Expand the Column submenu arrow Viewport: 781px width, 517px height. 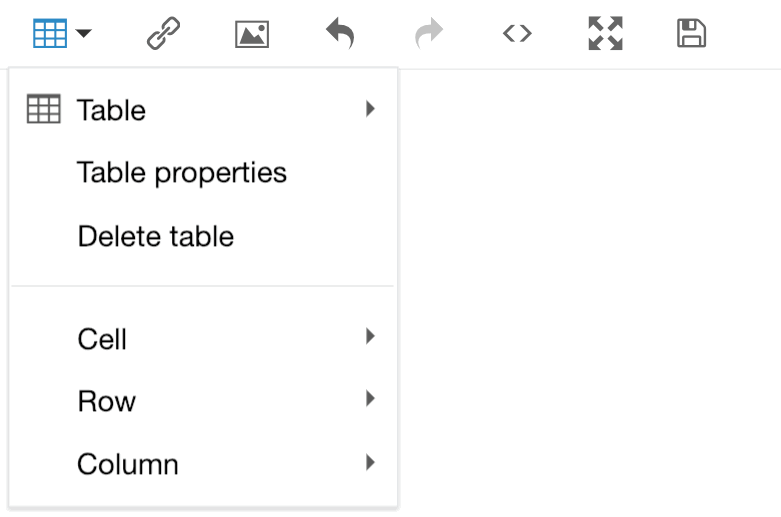point(370,462)
